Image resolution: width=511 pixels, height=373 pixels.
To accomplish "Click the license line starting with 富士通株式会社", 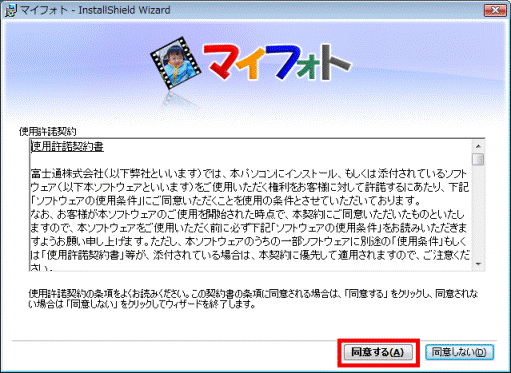I will [249, 174].
